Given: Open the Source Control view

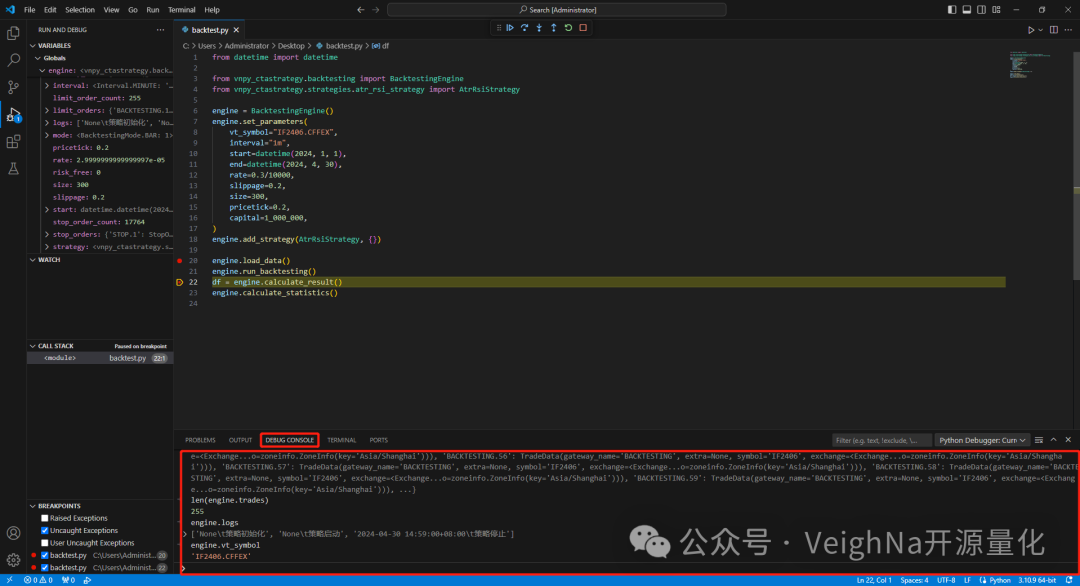Looking at the screenshot, I should point(13,88).
